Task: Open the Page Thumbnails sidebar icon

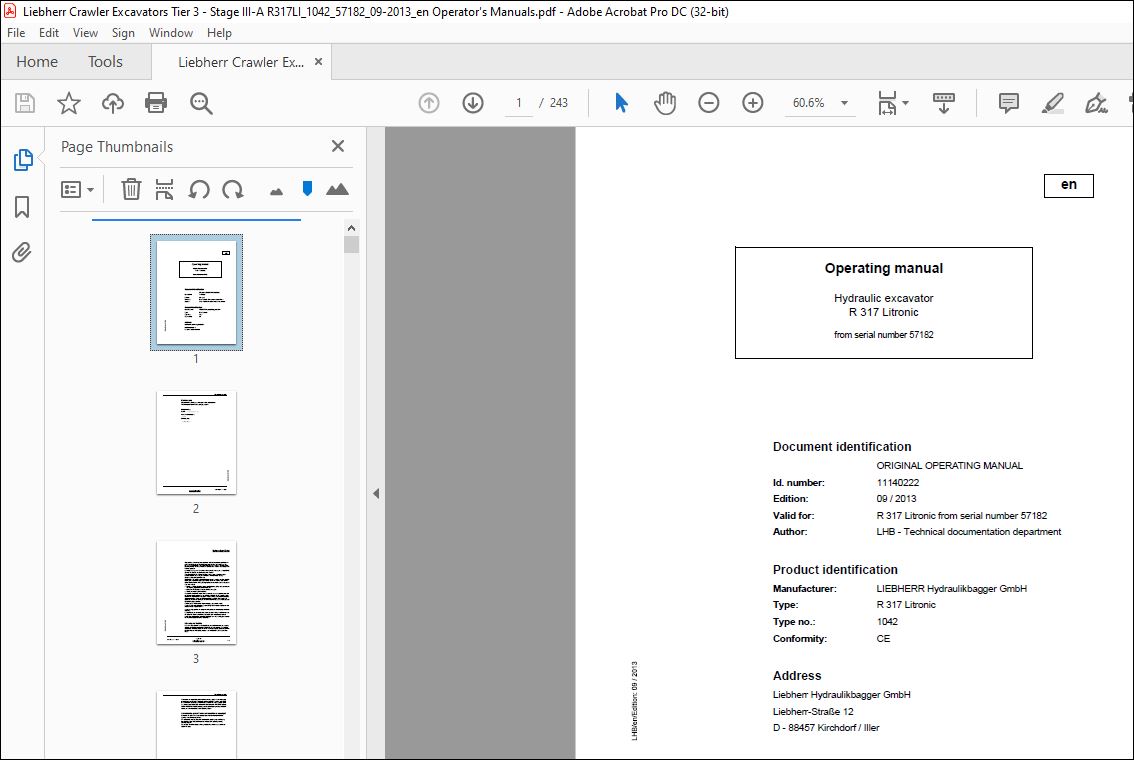Action: 22,160
